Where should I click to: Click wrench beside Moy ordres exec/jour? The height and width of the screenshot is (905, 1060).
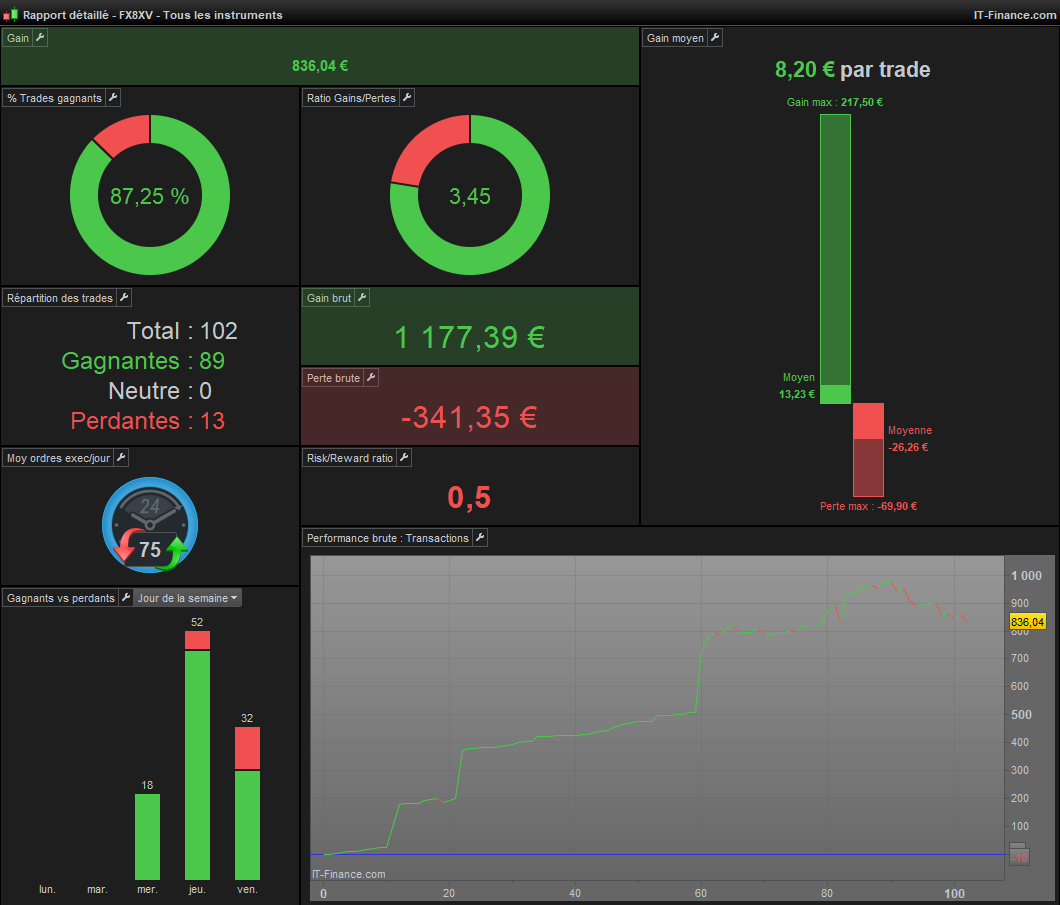pyautogui.click(x=121, y=458)
